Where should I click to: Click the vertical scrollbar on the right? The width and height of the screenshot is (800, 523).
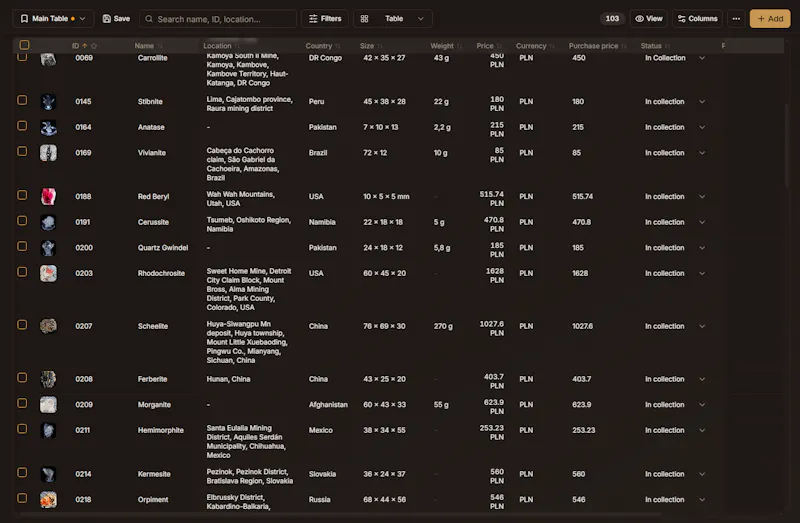coord(787,145)
